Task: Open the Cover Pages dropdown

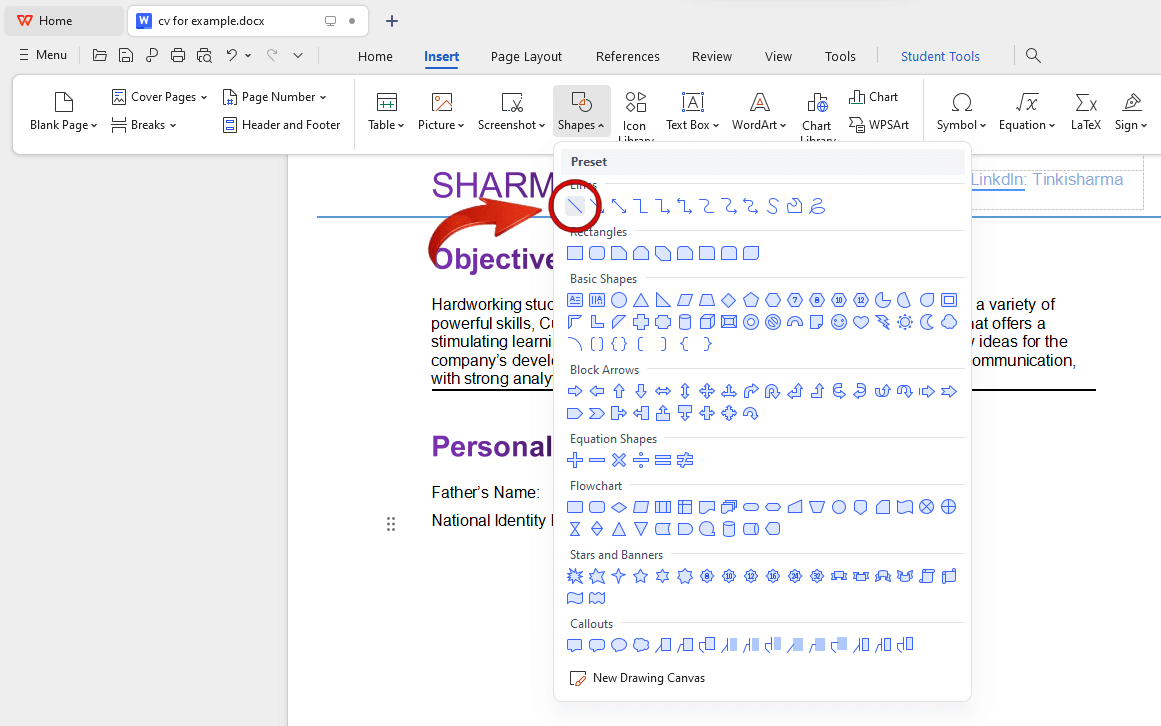Action: pos(160,97)
